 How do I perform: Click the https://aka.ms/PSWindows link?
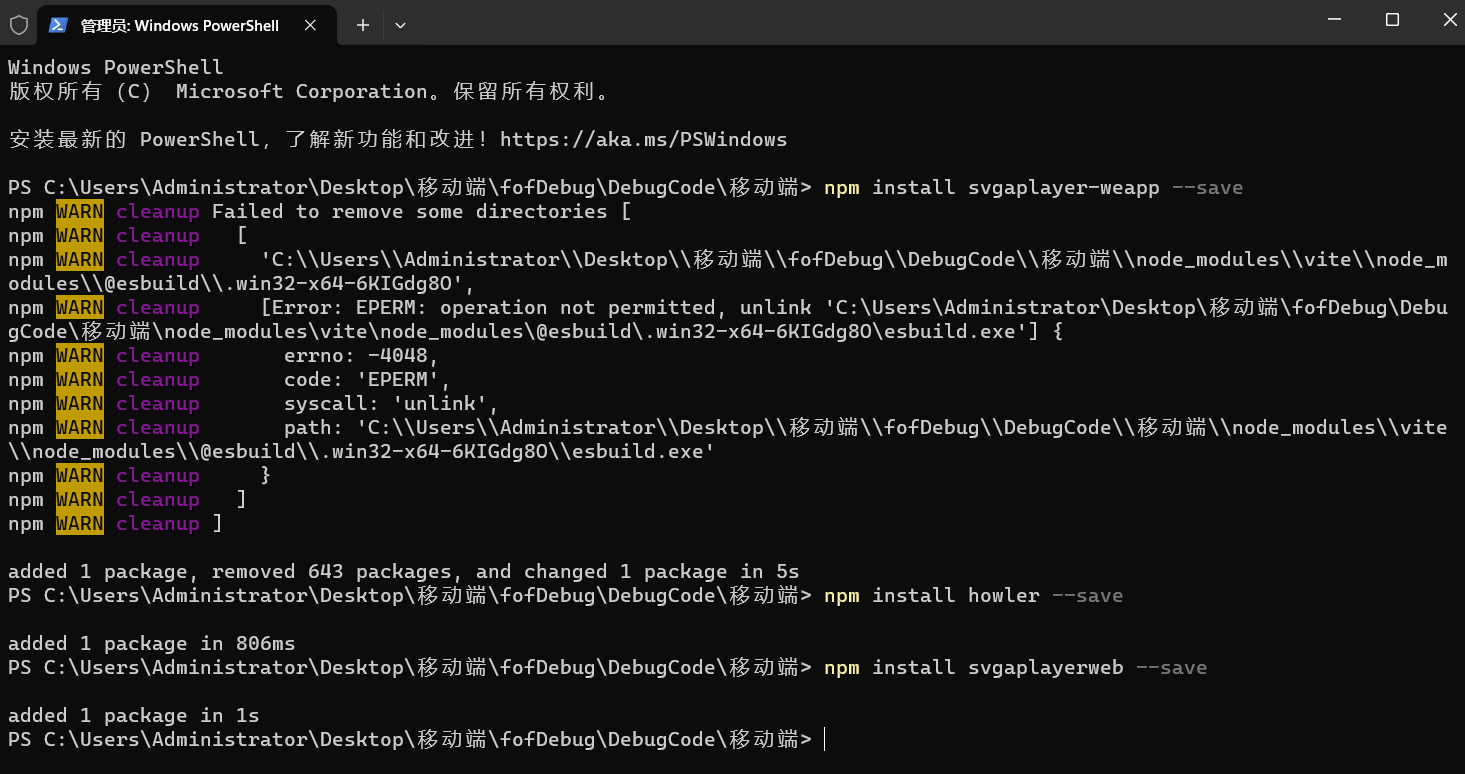click(643, 140)
